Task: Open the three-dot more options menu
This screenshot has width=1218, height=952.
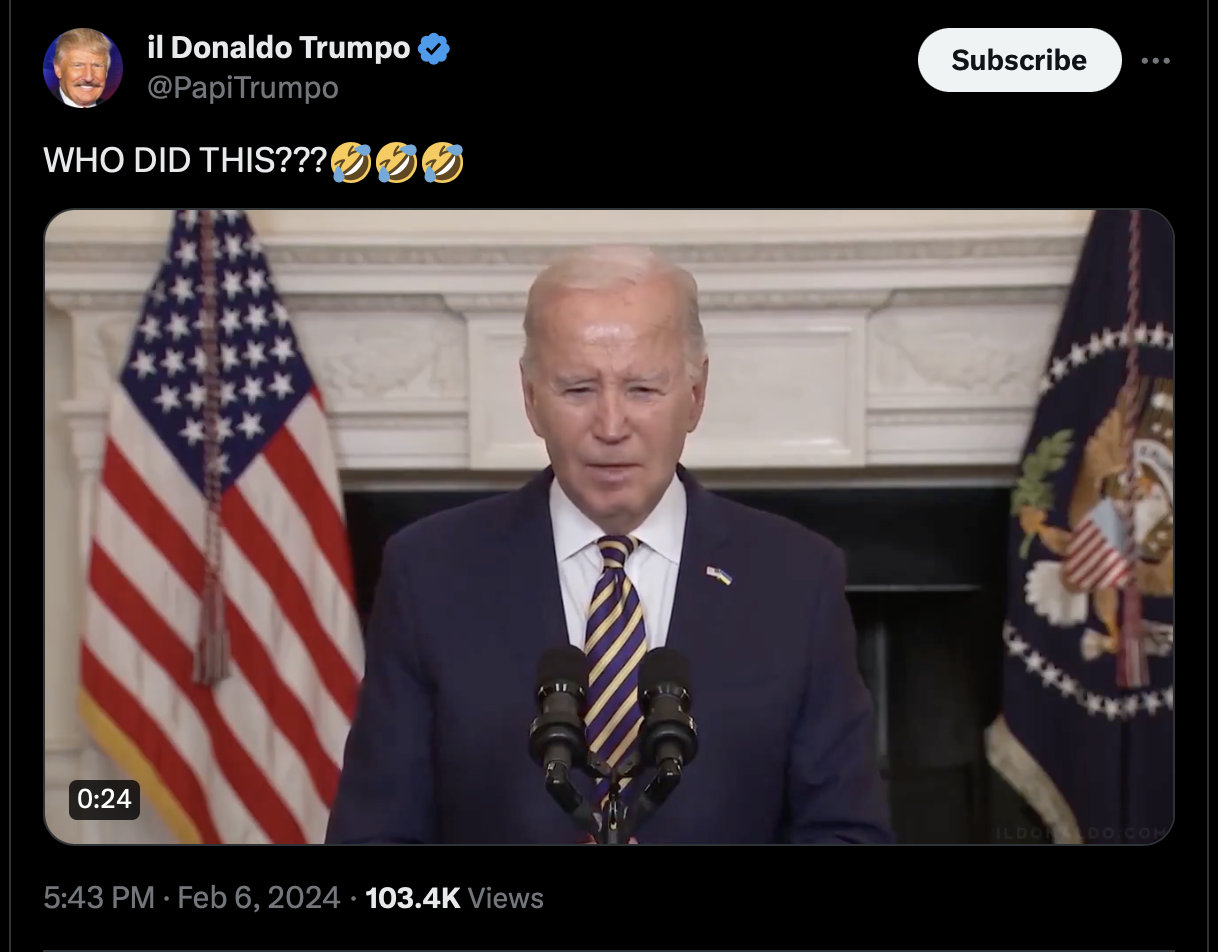Action: click(x=1155, y=61)
